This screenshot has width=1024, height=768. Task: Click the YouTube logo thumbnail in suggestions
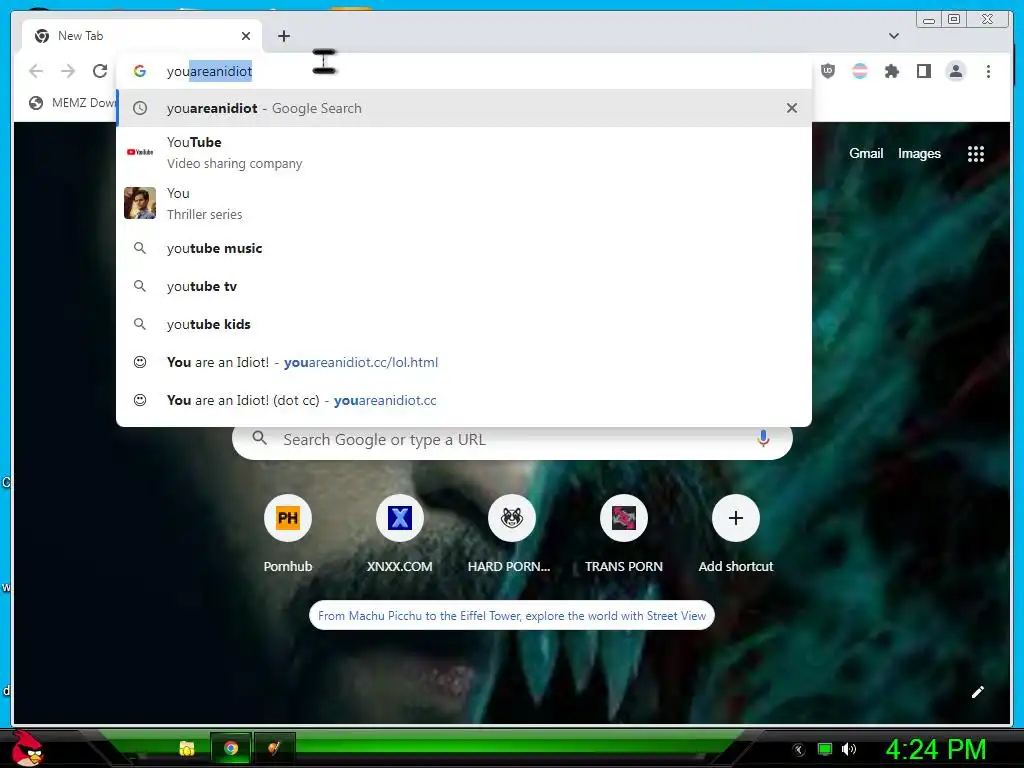click(140, 152)
